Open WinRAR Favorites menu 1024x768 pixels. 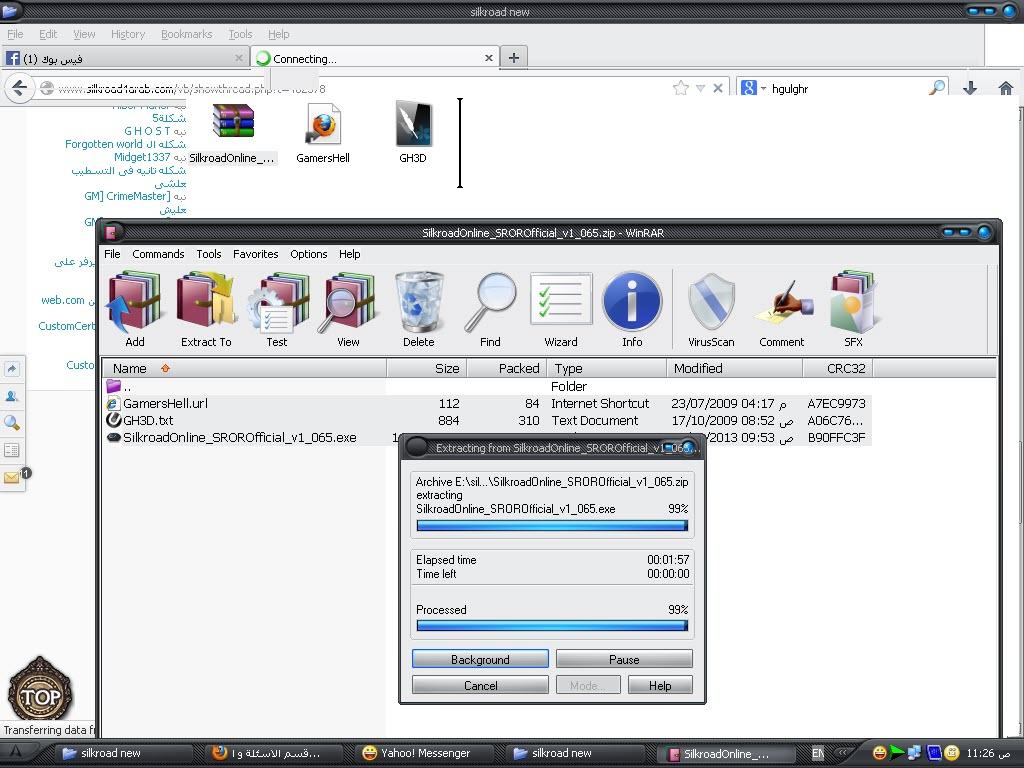coord(255,254)
